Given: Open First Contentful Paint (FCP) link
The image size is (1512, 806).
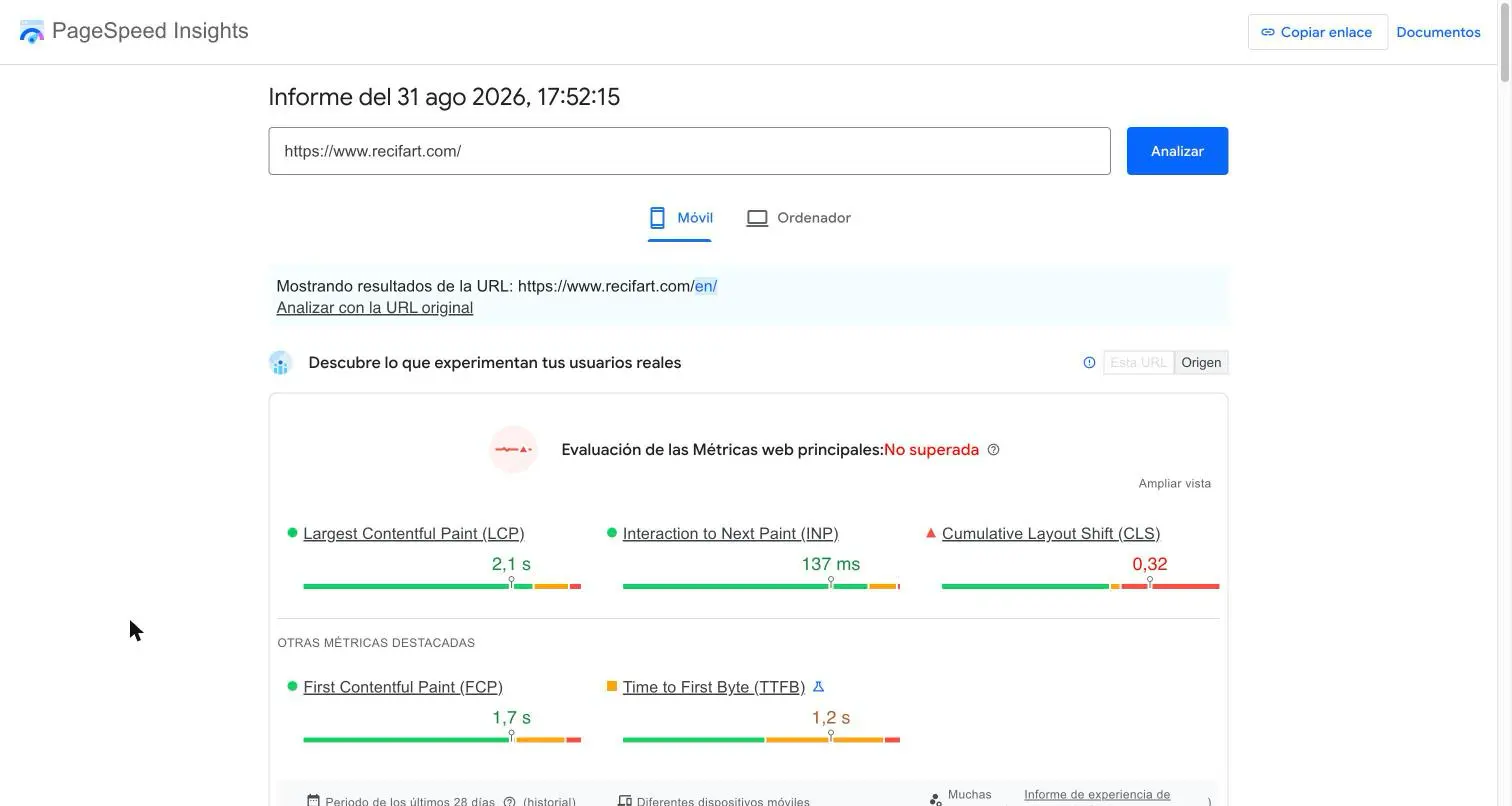Looking at the screenshot, I should [403, 687].
